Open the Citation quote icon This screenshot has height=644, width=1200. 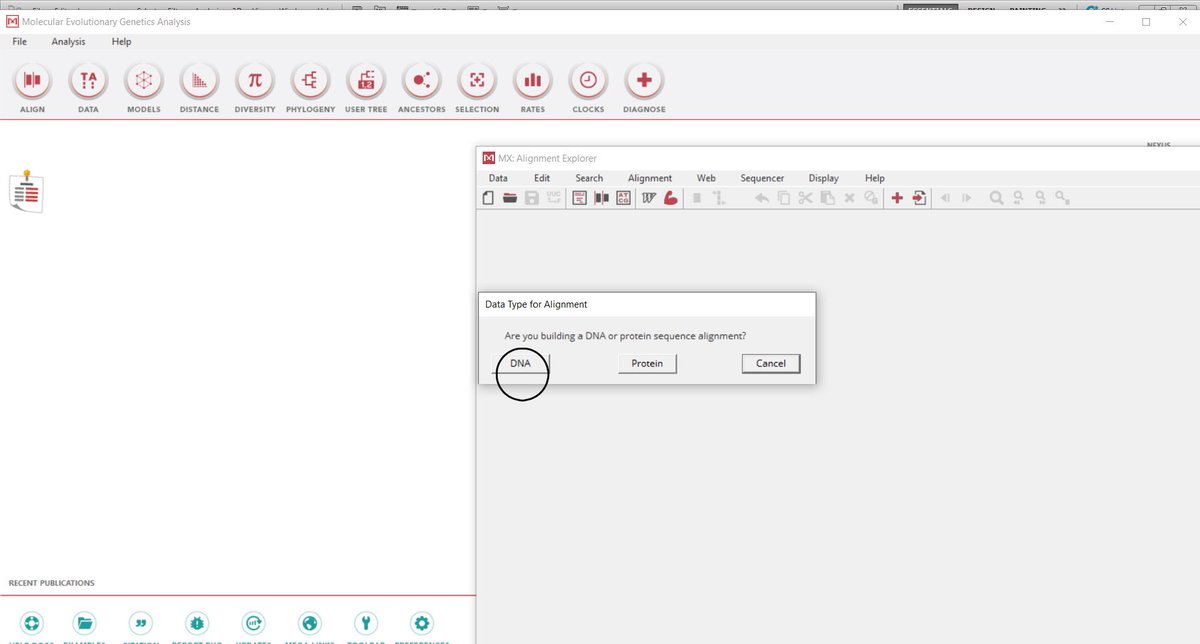142,623
